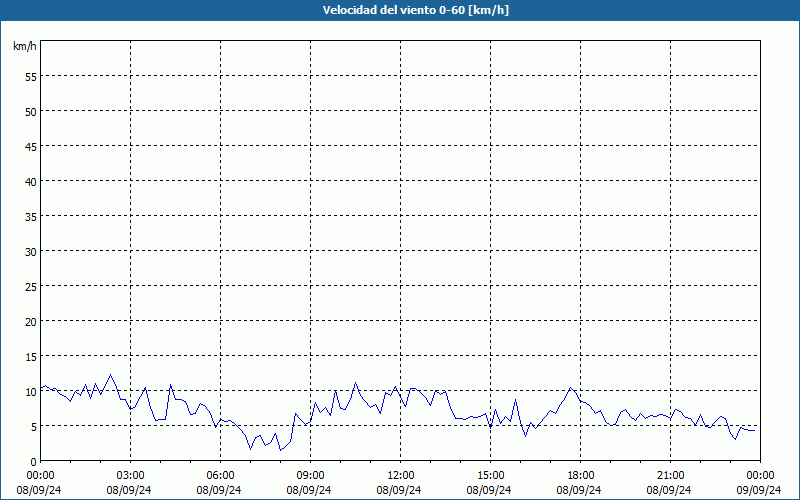Select the y-axis value 10

[x=31, y=391]
